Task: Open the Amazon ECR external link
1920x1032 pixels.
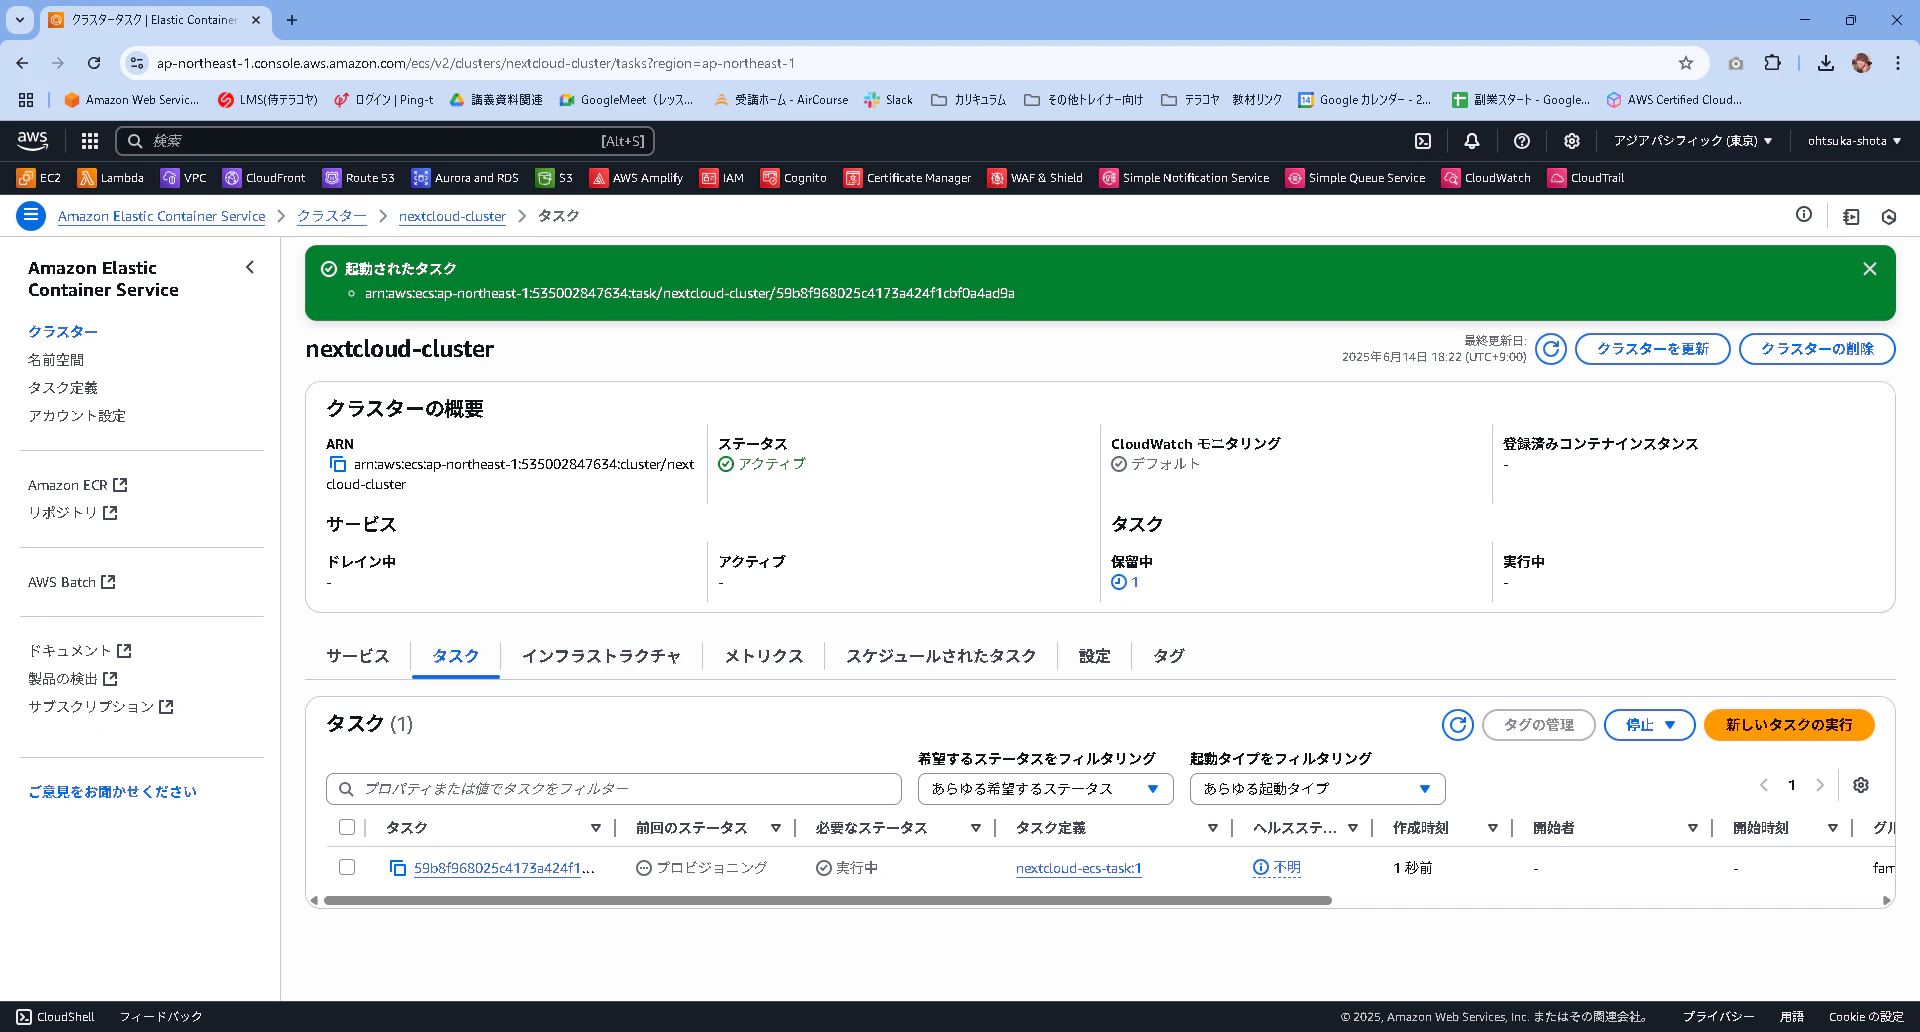Action: tap(77, 485)
